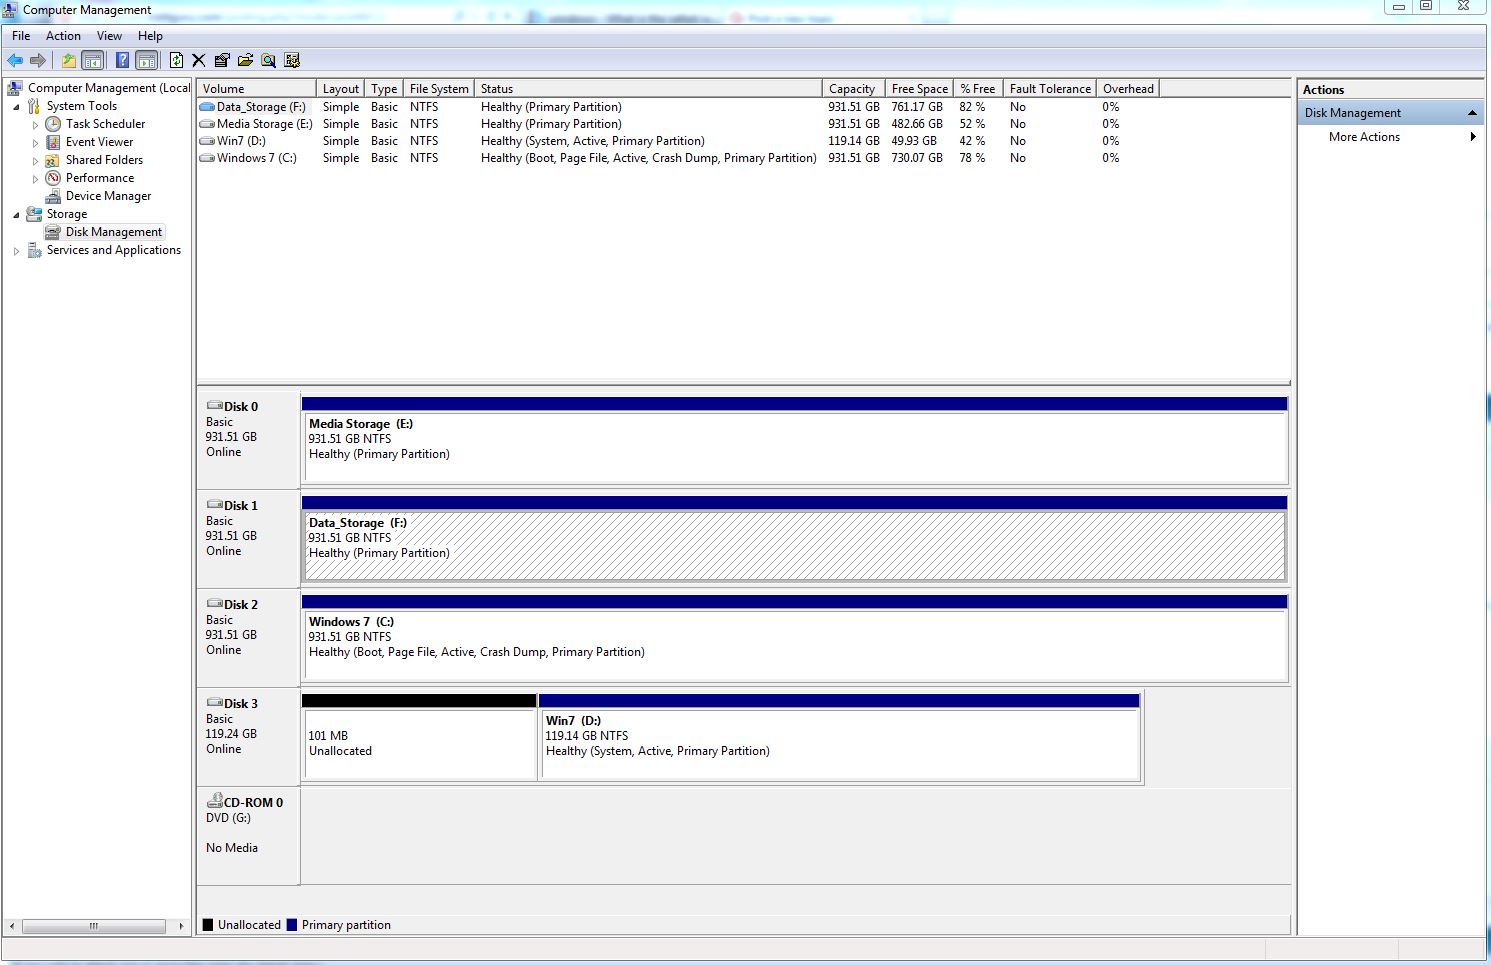
Task: Toggle the Show/Hide Console Tree button
Action: click(93, 60)
